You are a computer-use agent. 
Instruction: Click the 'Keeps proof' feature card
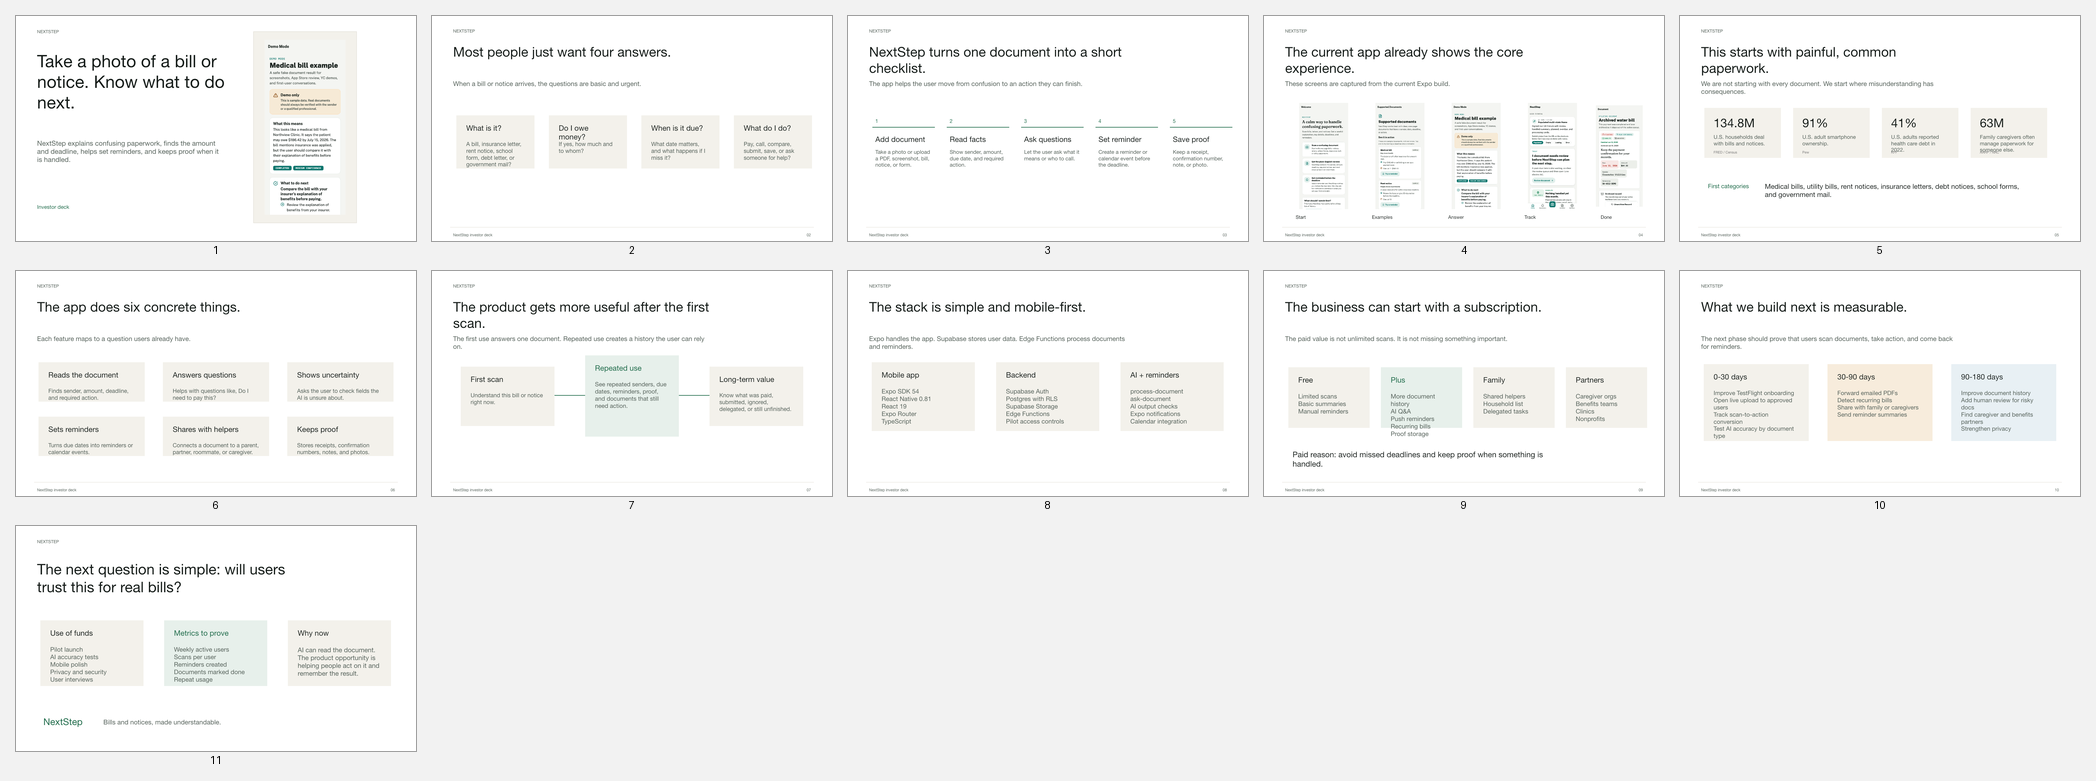(340, 436)
